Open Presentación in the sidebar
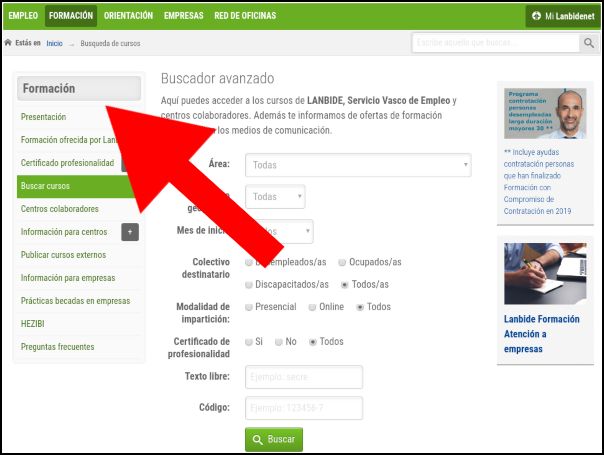Screen dimensions: 604x455 click(x=44, y=117)
